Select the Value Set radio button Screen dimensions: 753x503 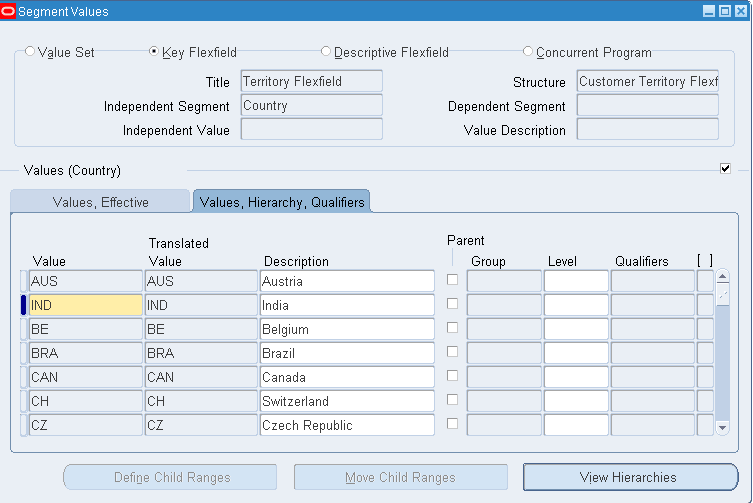pyautogui.click(x=30, y=52)
